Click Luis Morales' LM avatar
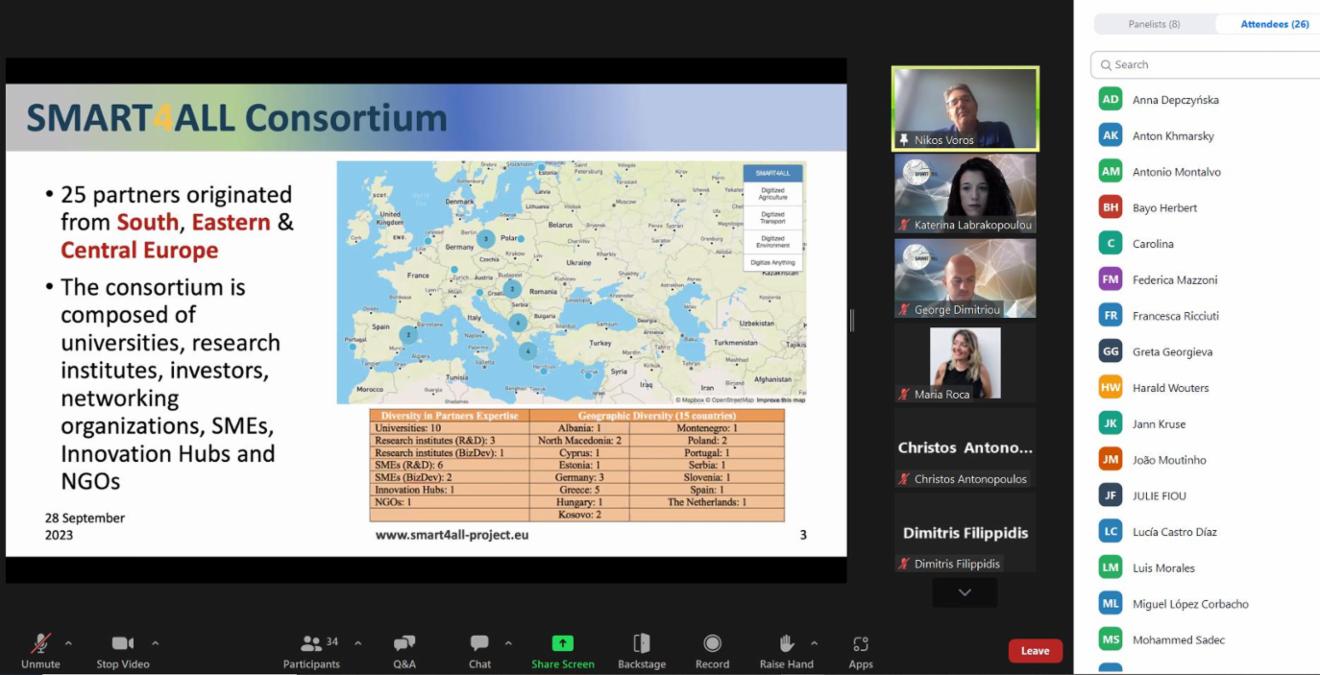Viewport: 1320px width, 675px height. (x=1110, y=567)
